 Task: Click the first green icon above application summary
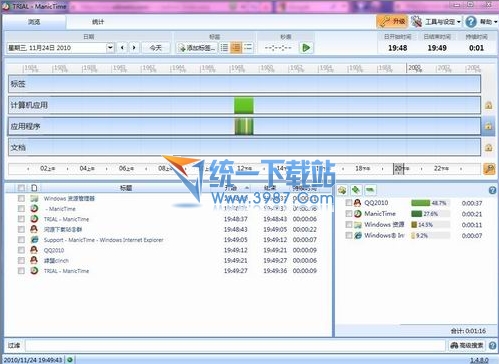[342, 190]
